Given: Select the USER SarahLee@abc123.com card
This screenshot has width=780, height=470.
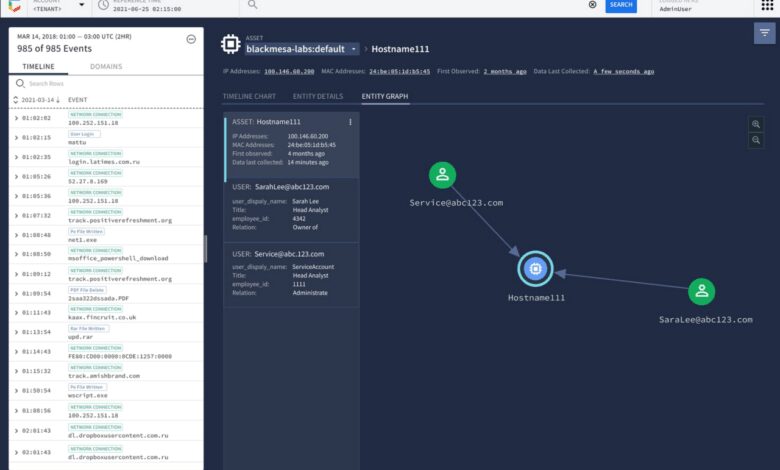Looking at the screenshot, I should click(292, 210).
